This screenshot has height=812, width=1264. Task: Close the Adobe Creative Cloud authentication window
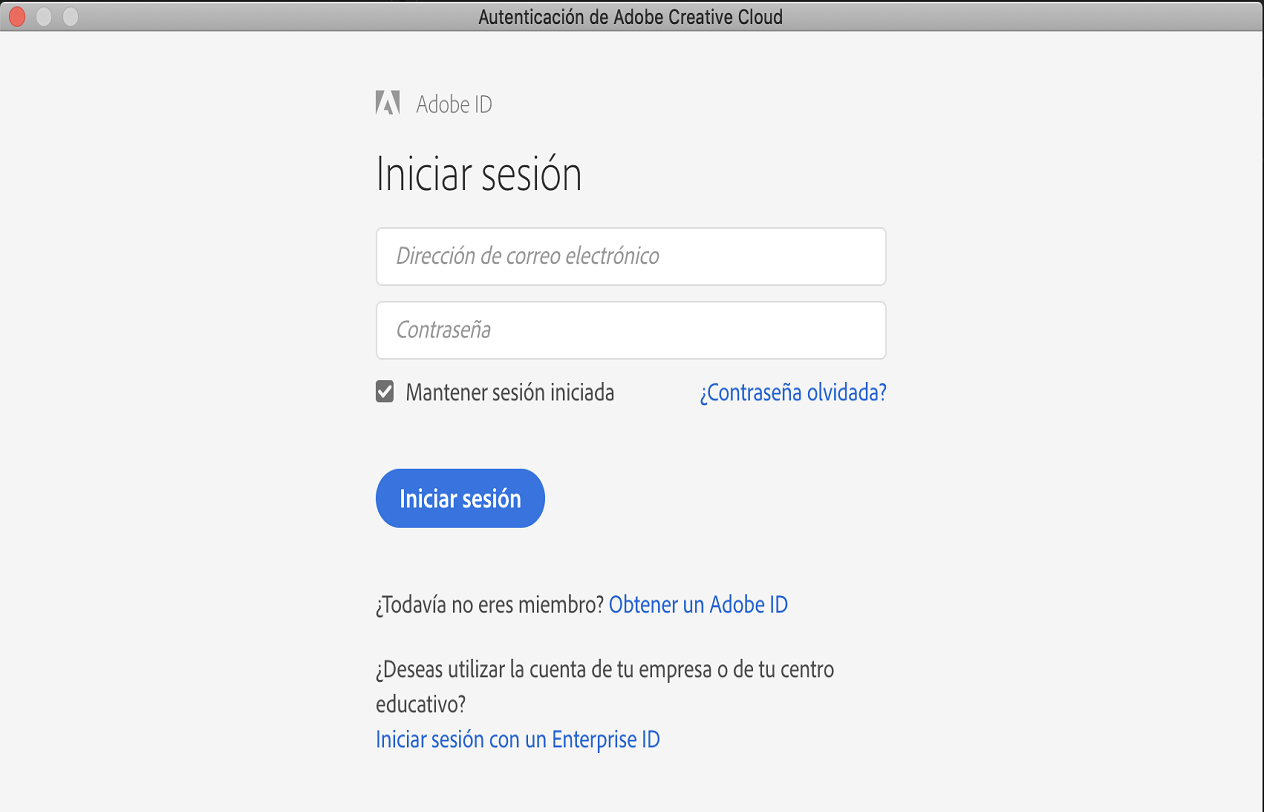point(17,17)
